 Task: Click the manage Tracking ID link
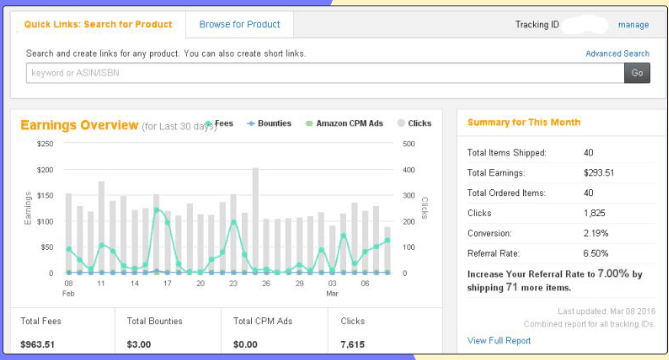(x=633, y=25)
